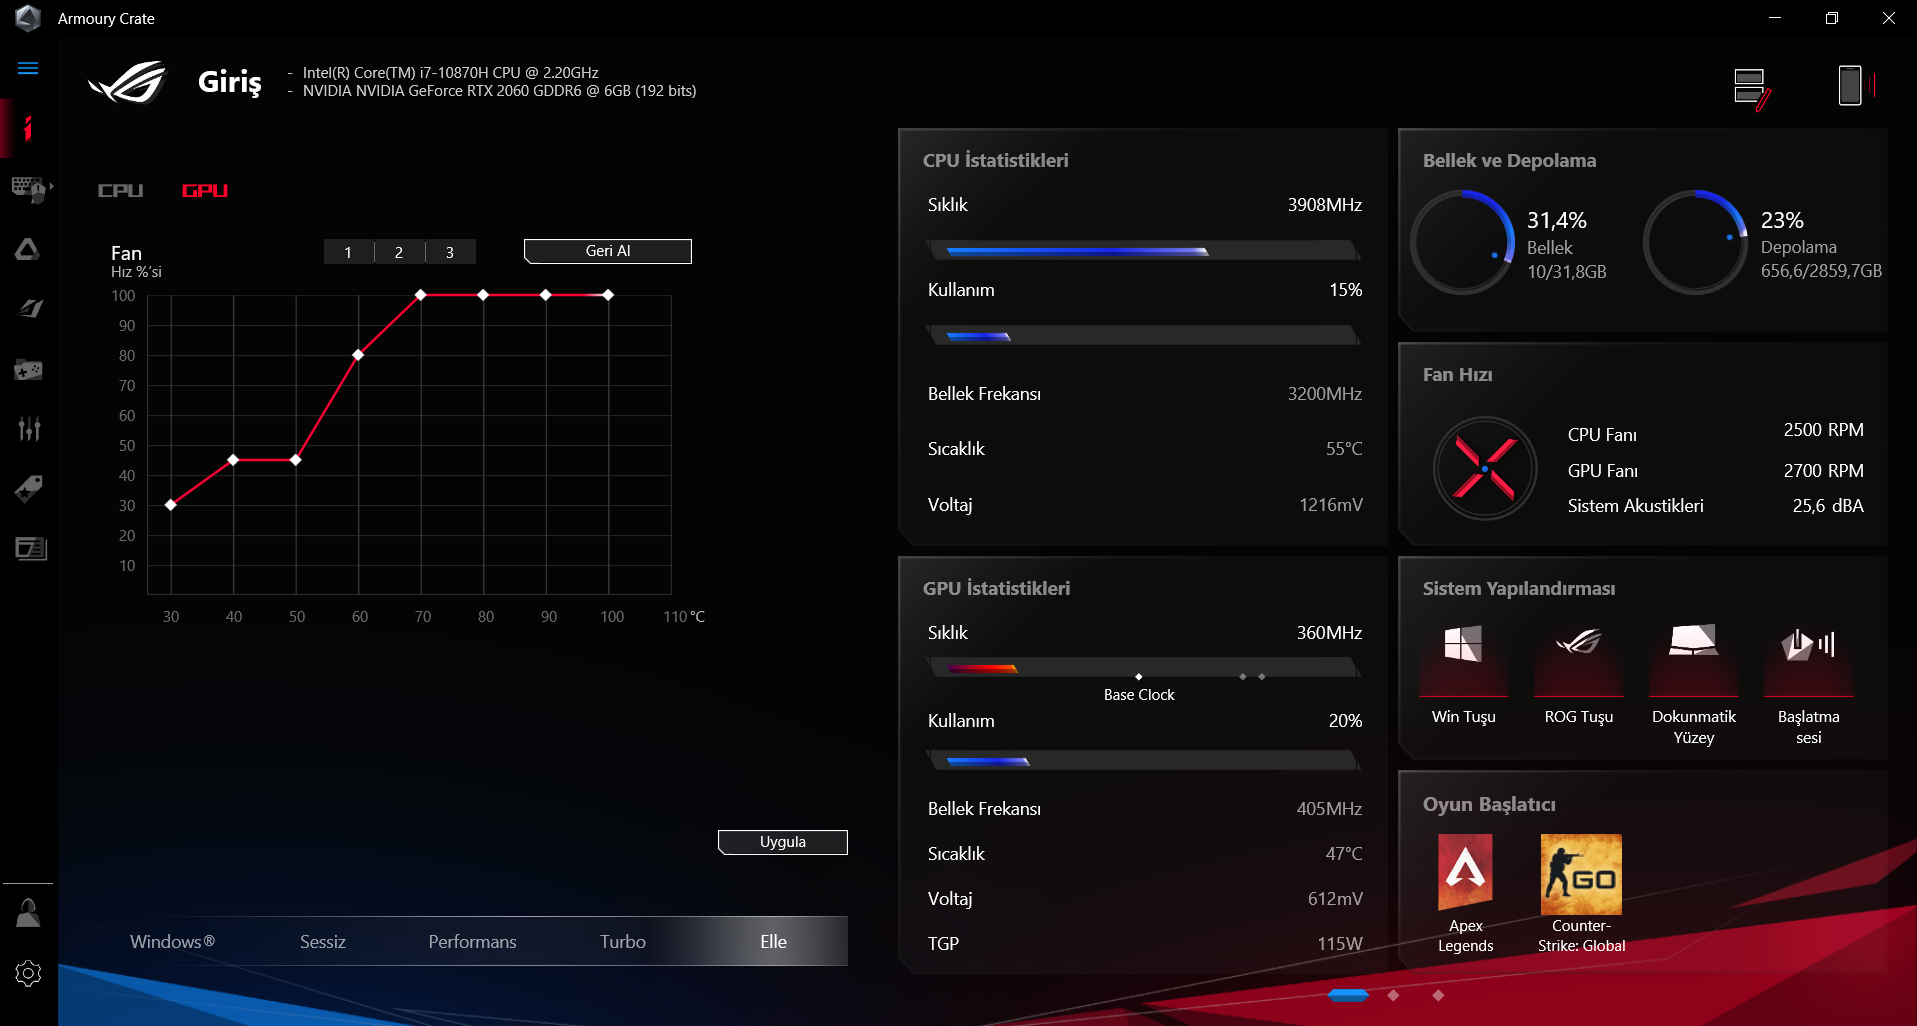Viewport: 1917px width, 1026px height.
Task: Select the fan curve point at 40°C
Action: click(x=233, y=460)
